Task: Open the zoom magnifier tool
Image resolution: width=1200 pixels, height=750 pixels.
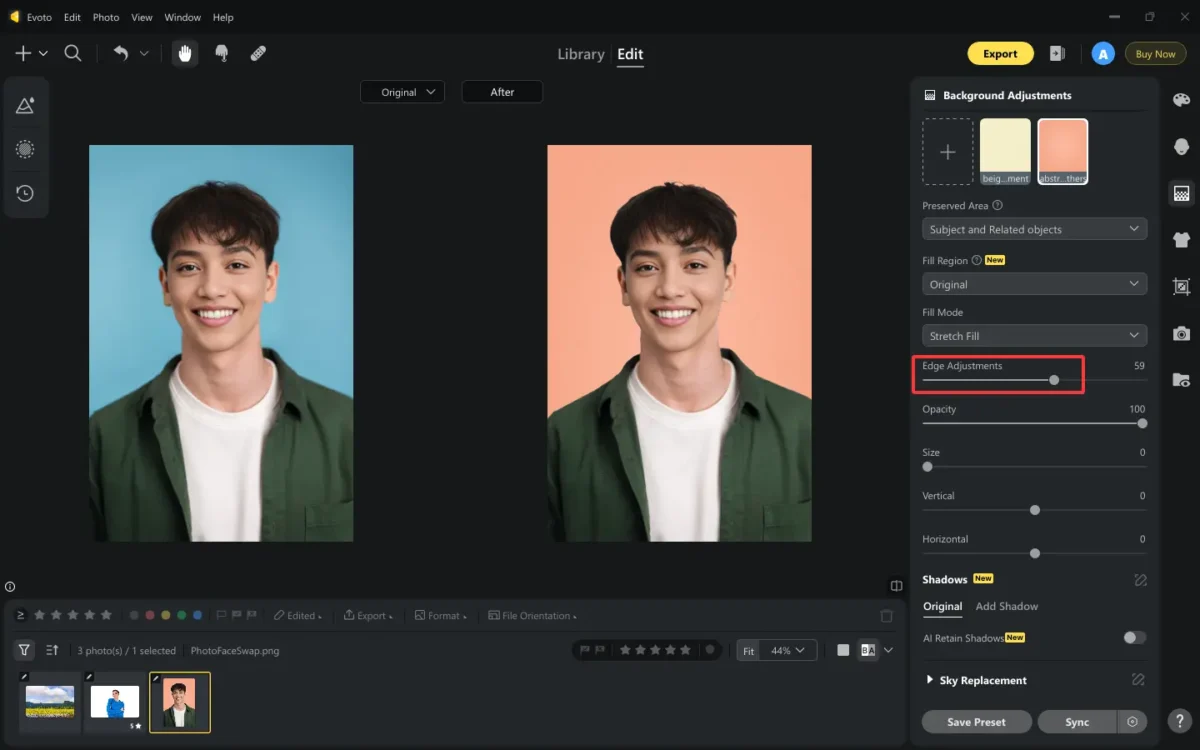Action: click(x=73, y=54)
